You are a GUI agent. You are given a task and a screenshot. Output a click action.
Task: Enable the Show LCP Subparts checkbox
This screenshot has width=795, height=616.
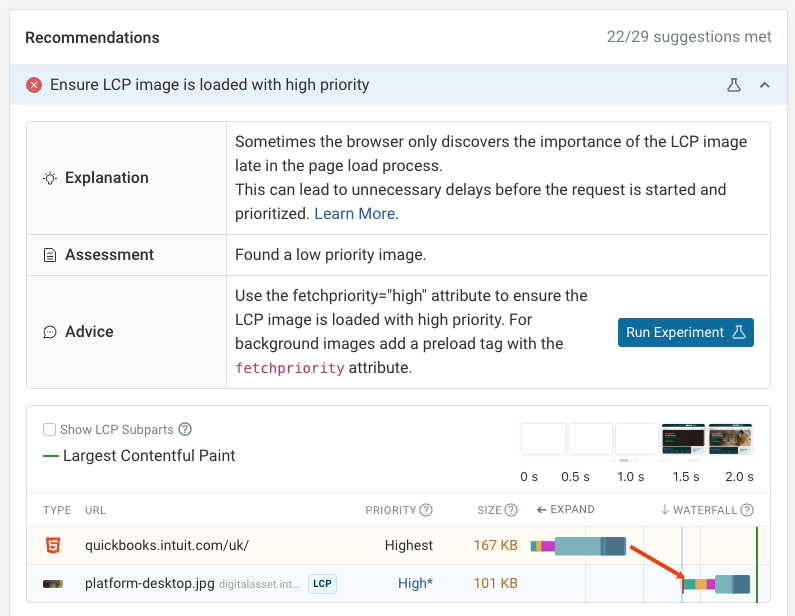[x=49, y=430]
